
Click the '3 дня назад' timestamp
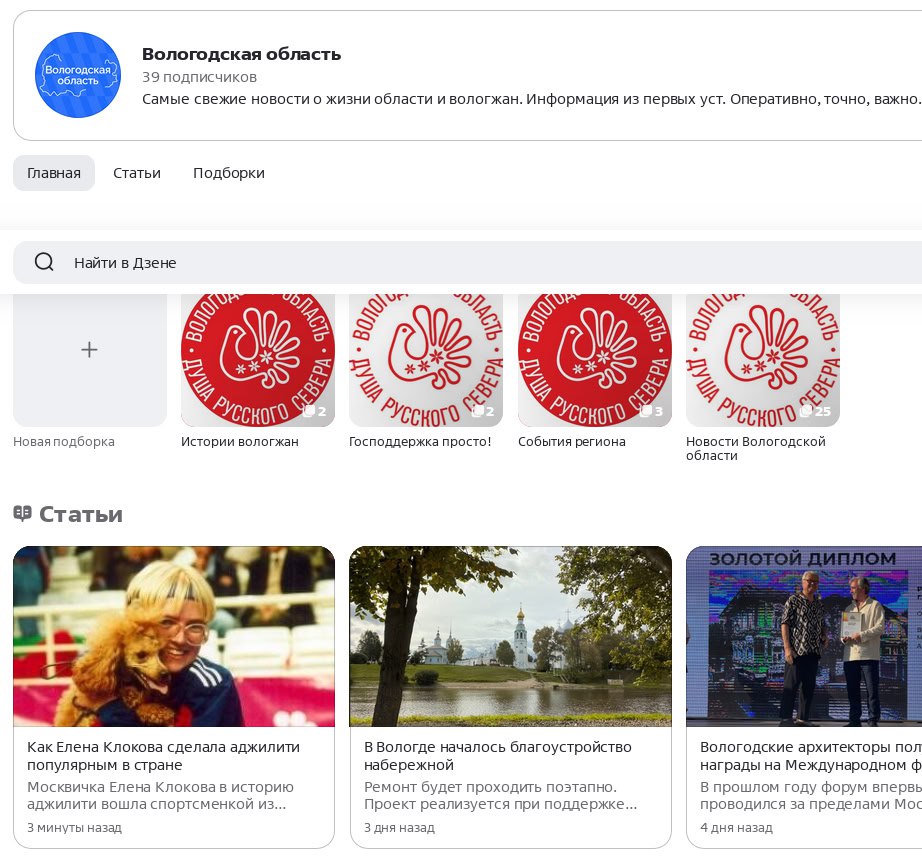point(399,828)
